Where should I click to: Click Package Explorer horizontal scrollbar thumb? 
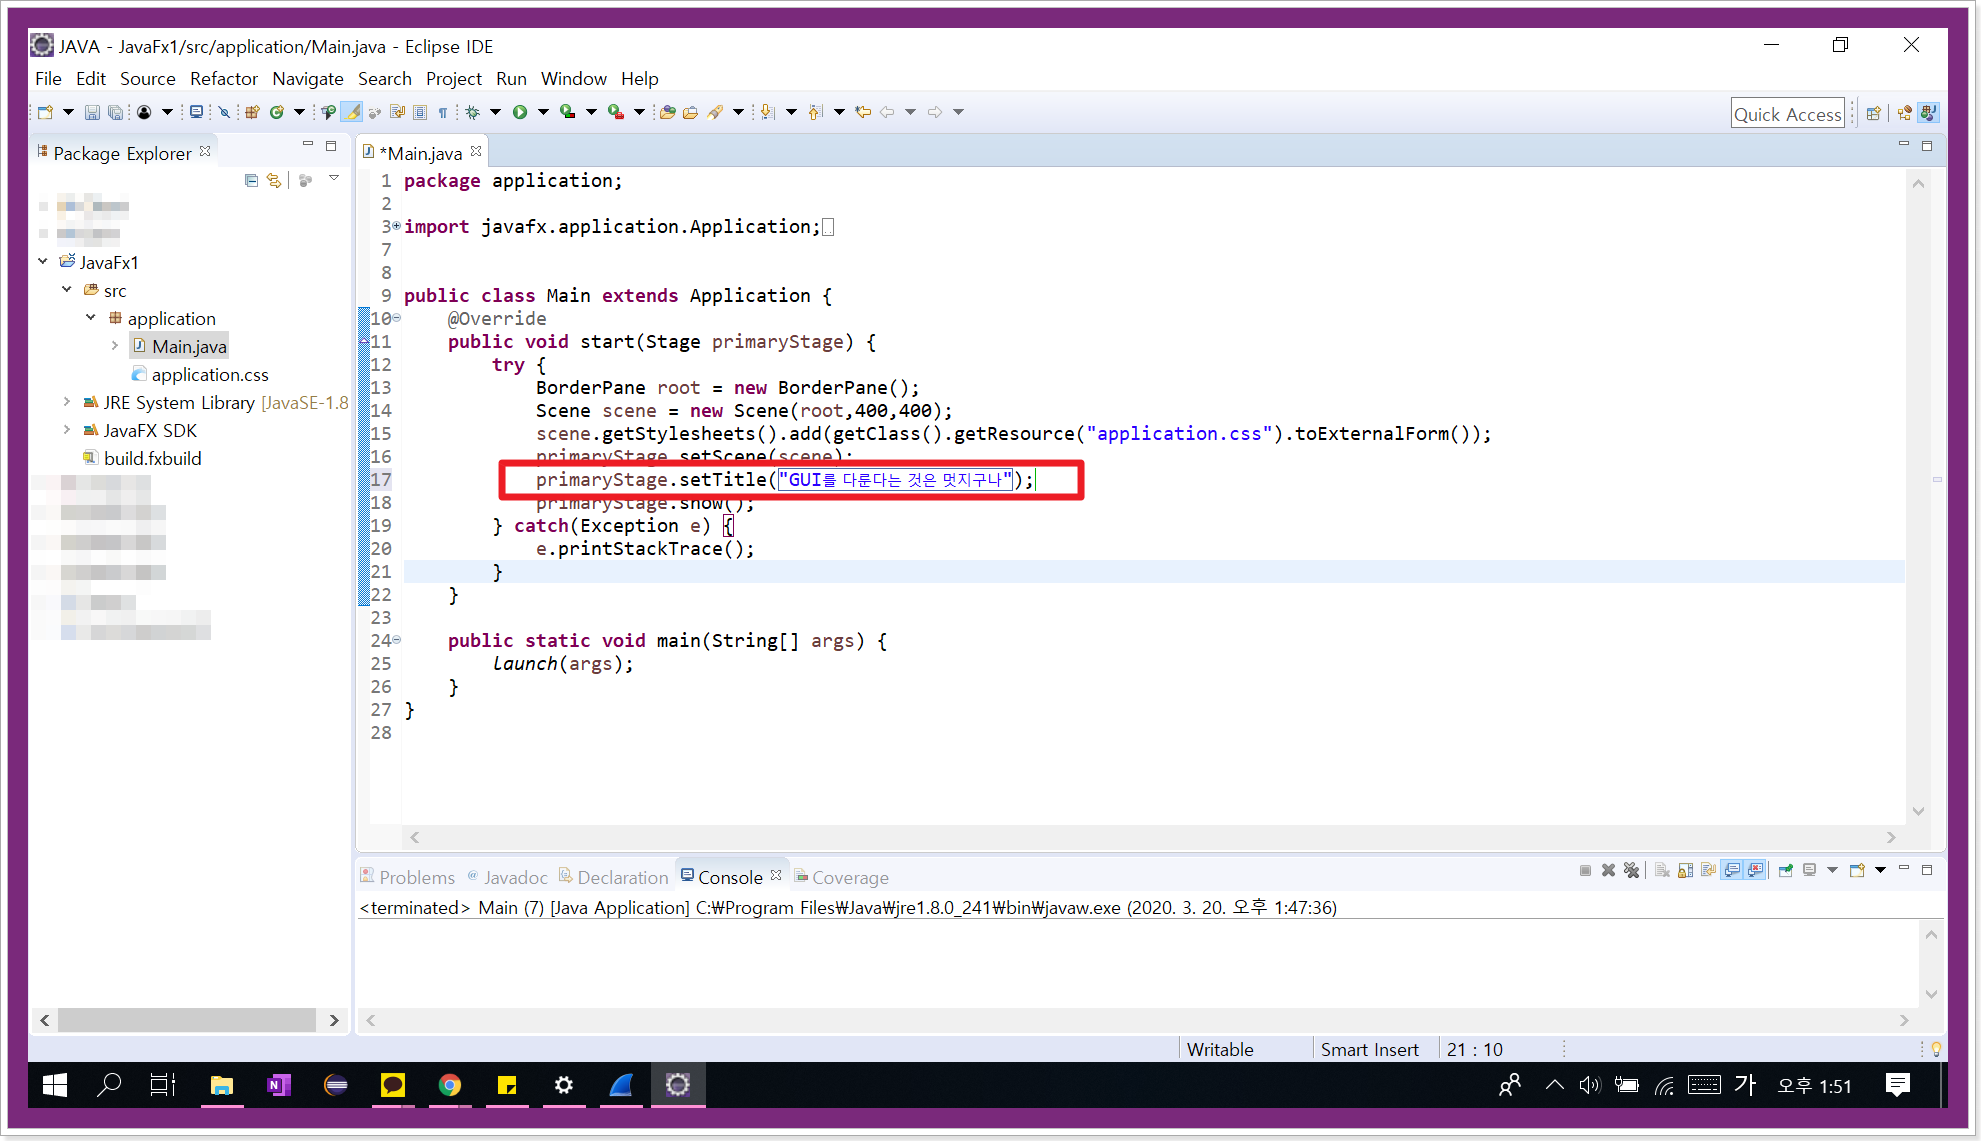coord(186,1020)
